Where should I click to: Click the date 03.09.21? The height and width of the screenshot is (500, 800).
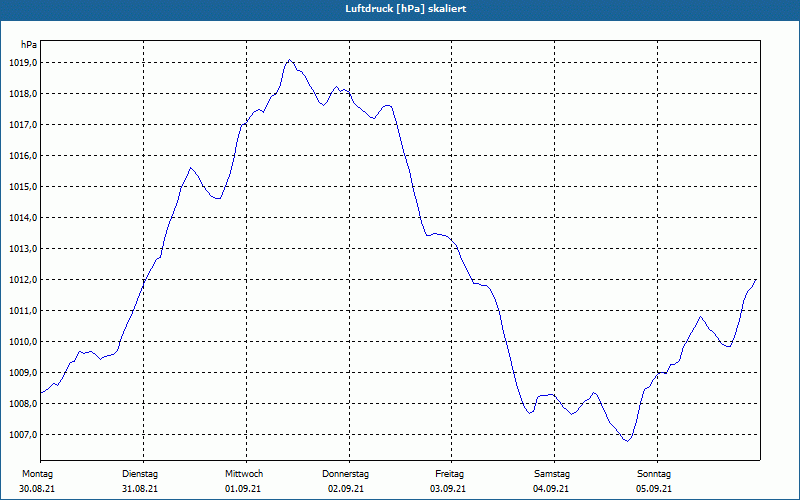(x=448, y=489)
